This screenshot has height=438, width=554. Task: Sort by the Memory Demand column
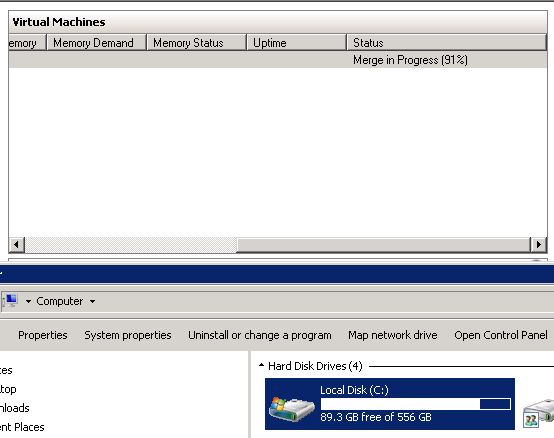coord(96,43)
